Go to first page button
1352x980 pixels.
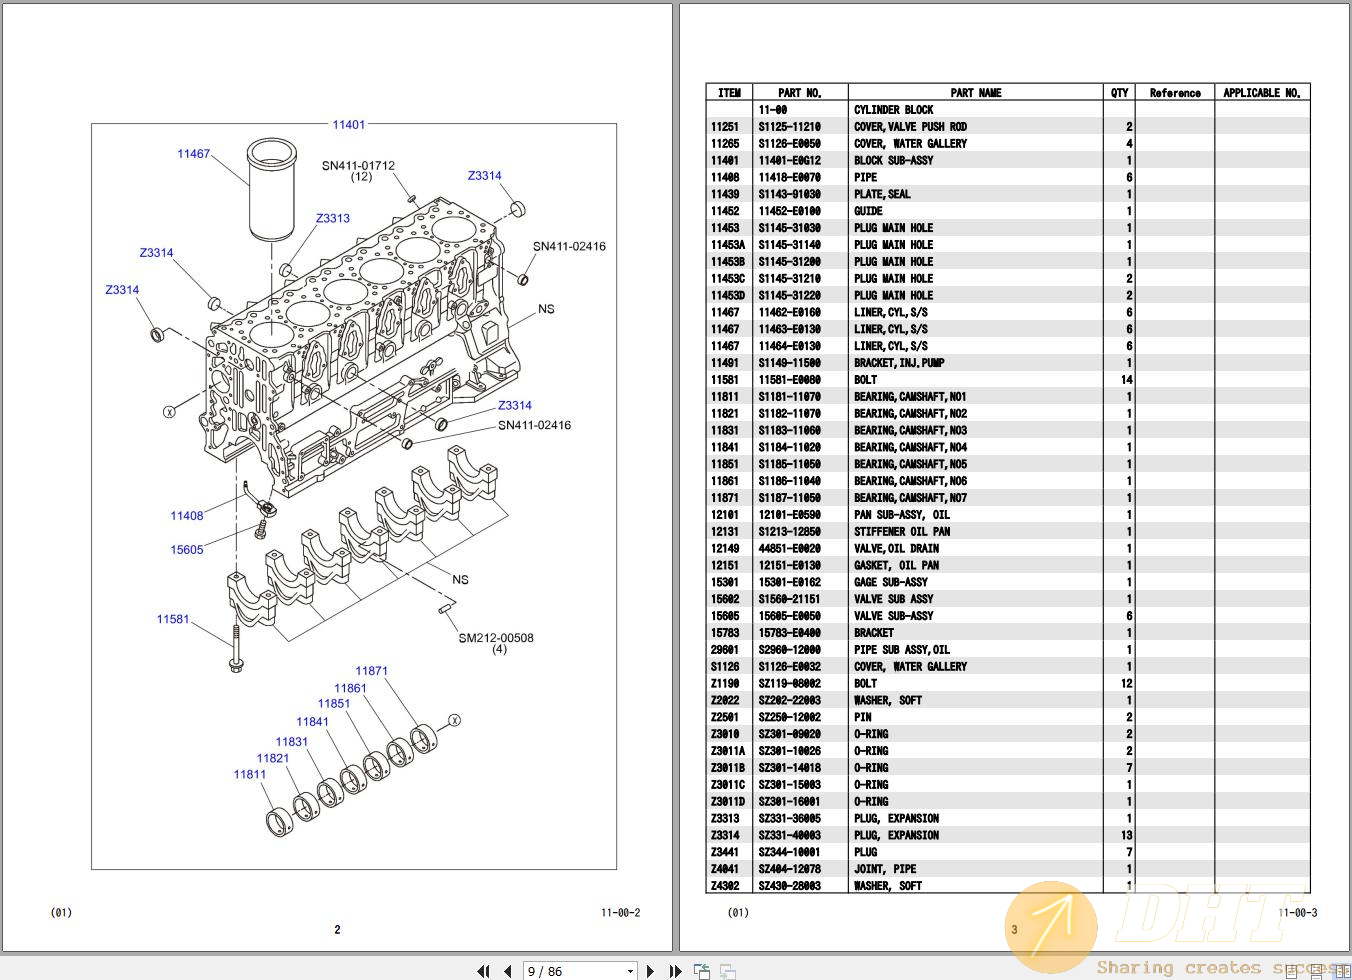coord(484,970)
